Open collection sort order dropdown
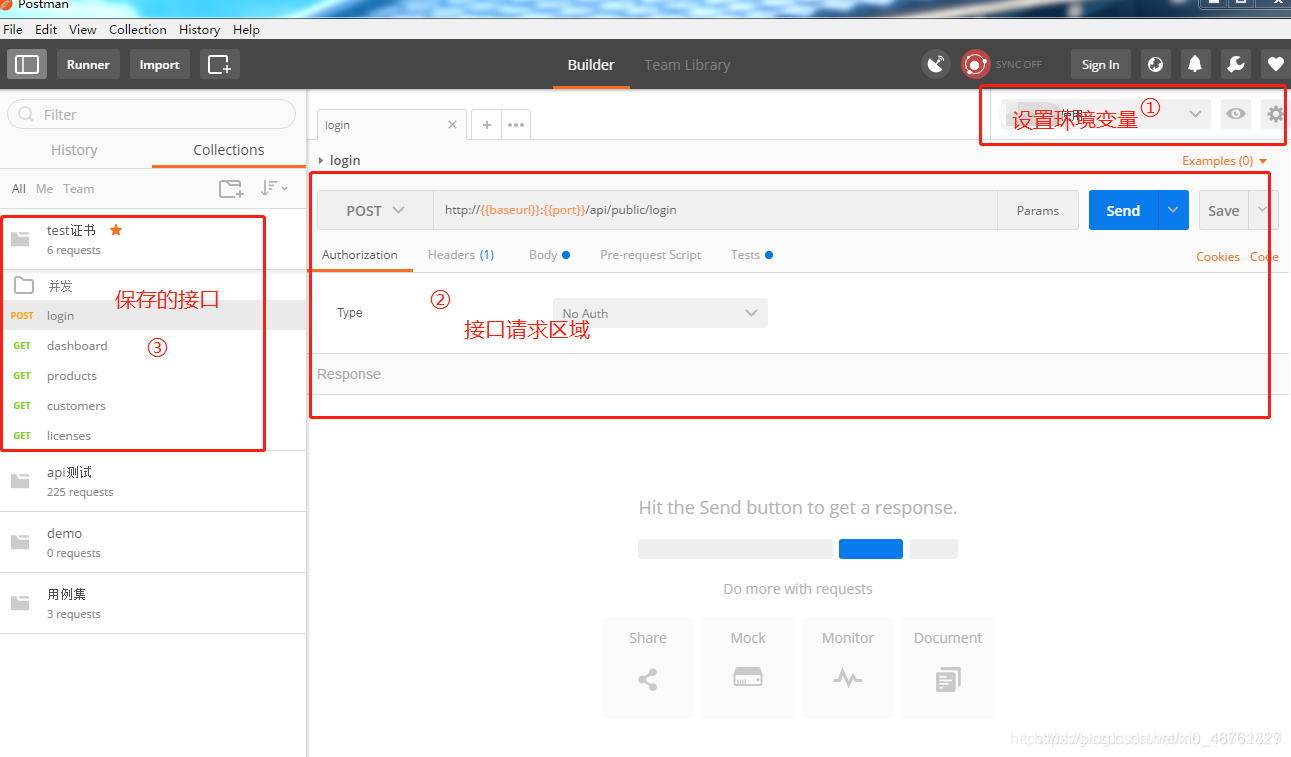Viewport: 1291px width, 757px height. 274,188
